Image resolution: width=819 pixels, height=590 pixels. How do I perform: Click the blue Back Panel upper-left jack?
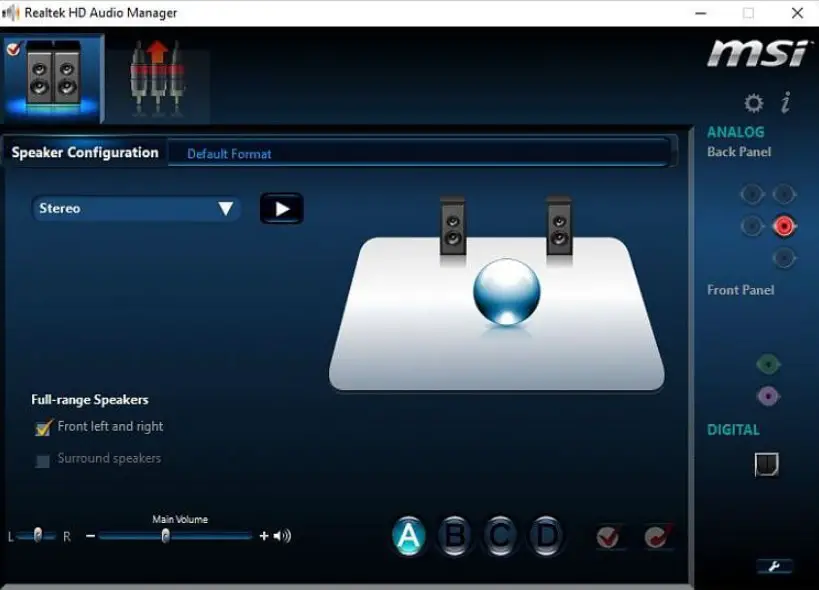point(752,193)
